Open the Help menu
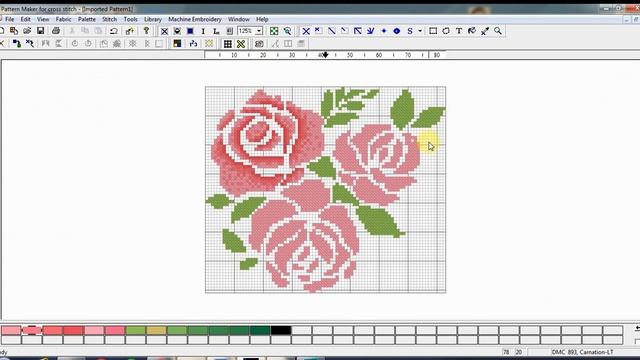The width and height of the screenshot is (640, 360). click(262, 19)
